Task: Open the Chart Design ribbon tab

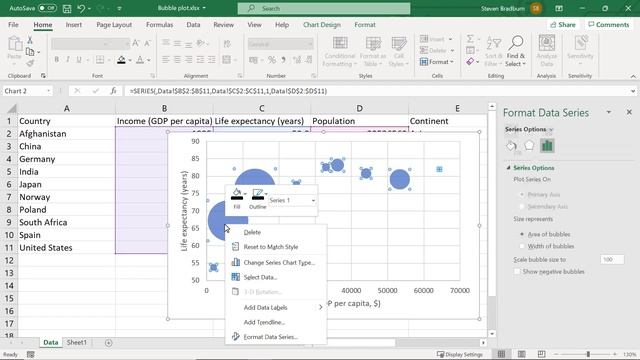Action: coord(322,25)
